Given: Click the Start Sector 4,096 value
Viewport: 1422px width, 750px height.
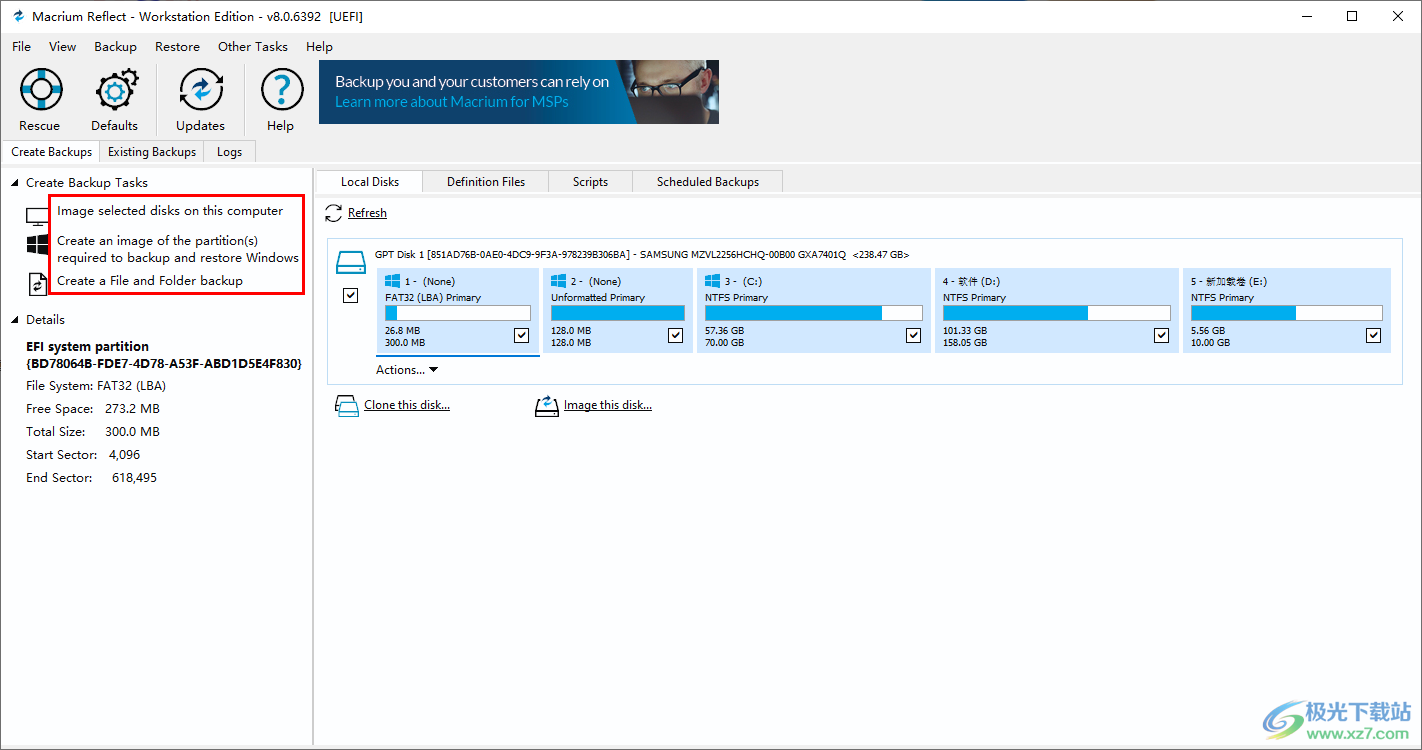Looking at the screenshot, I should click(124, 455).
